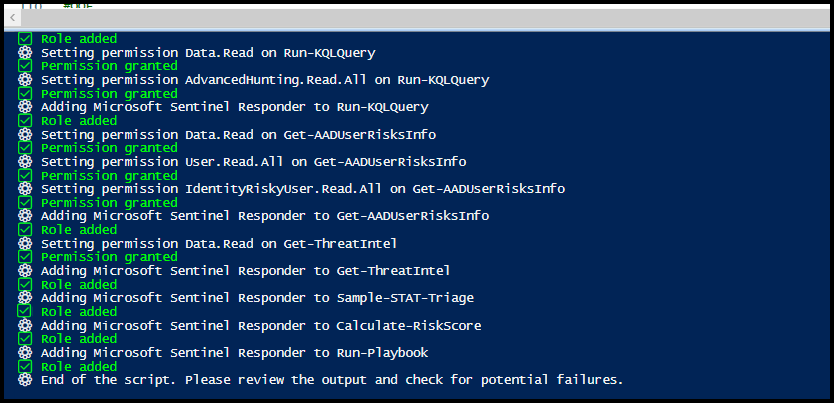Click the gray horizontal scrollbar track
The width and height of the screenshot is (834, 403).
(426, 18)
